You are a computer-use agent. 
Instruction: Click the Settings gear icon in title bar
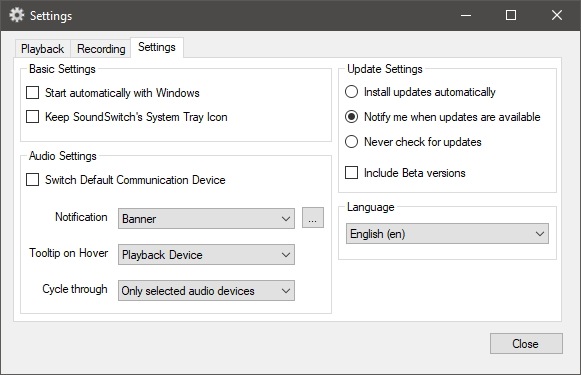(x=16, y=15)
